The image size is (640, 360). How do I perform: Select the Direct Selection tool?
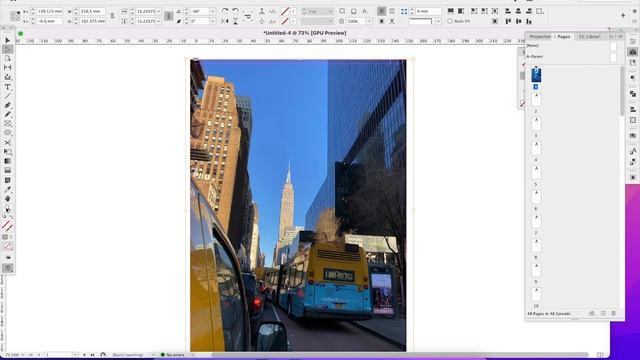pos(7,49)
